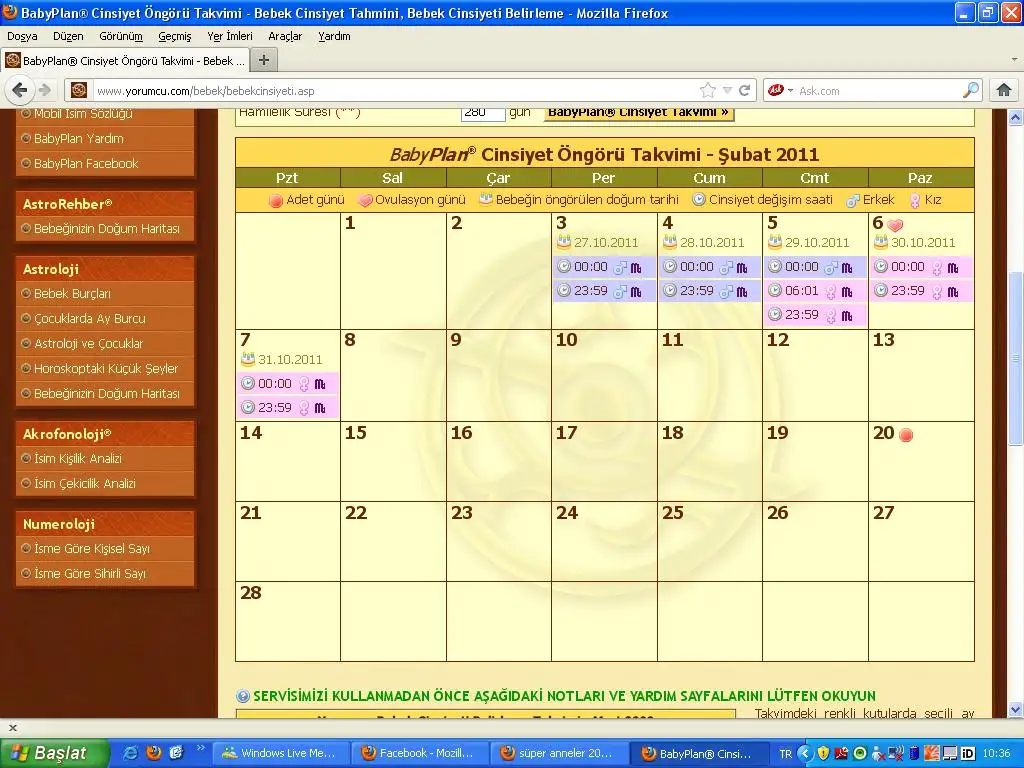
Task: Click the TR language indicator in tray
Action: point(786,754)
